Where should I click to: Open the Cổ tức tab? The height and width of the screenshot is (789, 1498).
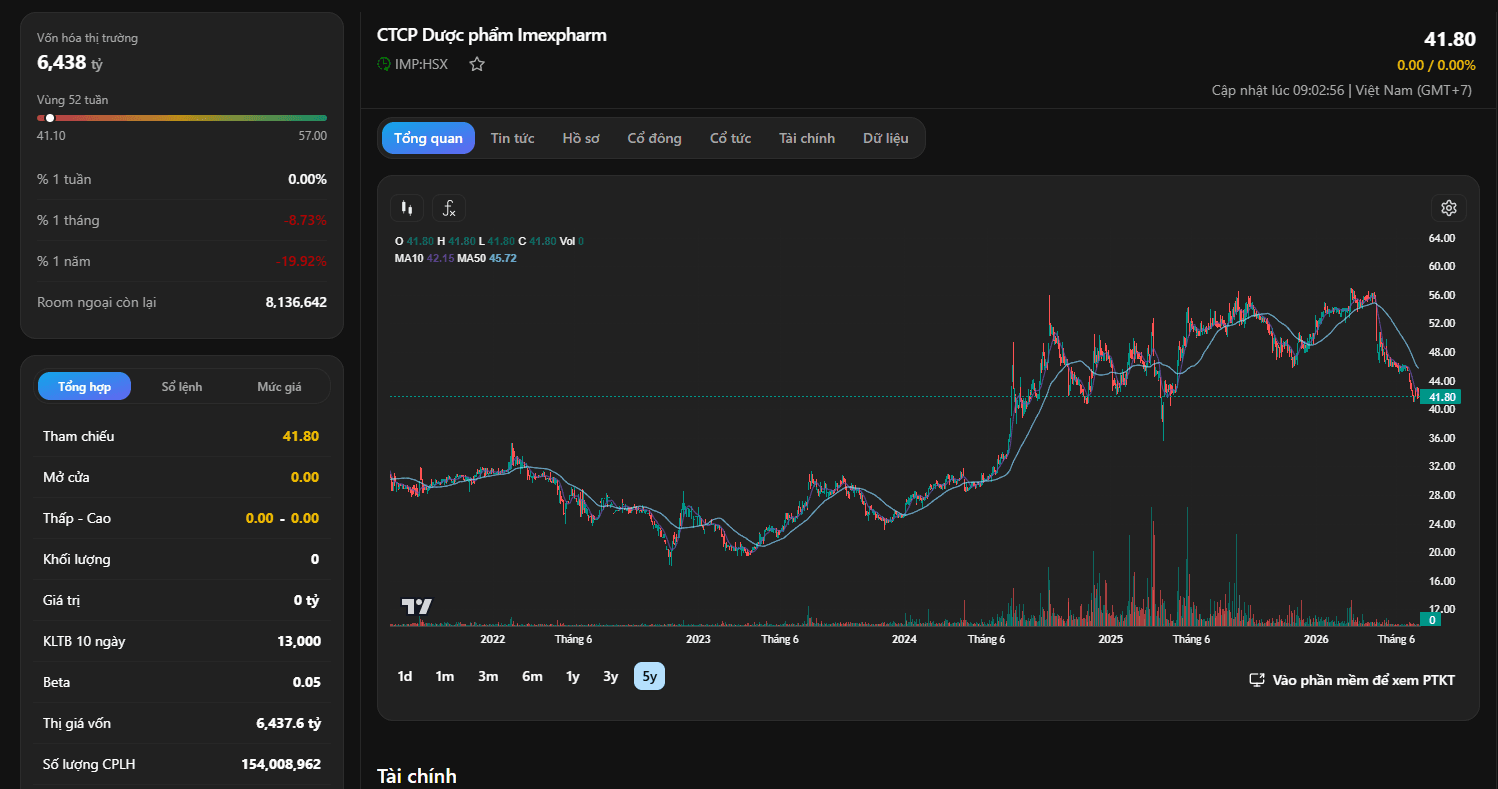pyautogui.click(x=730, y=138)
